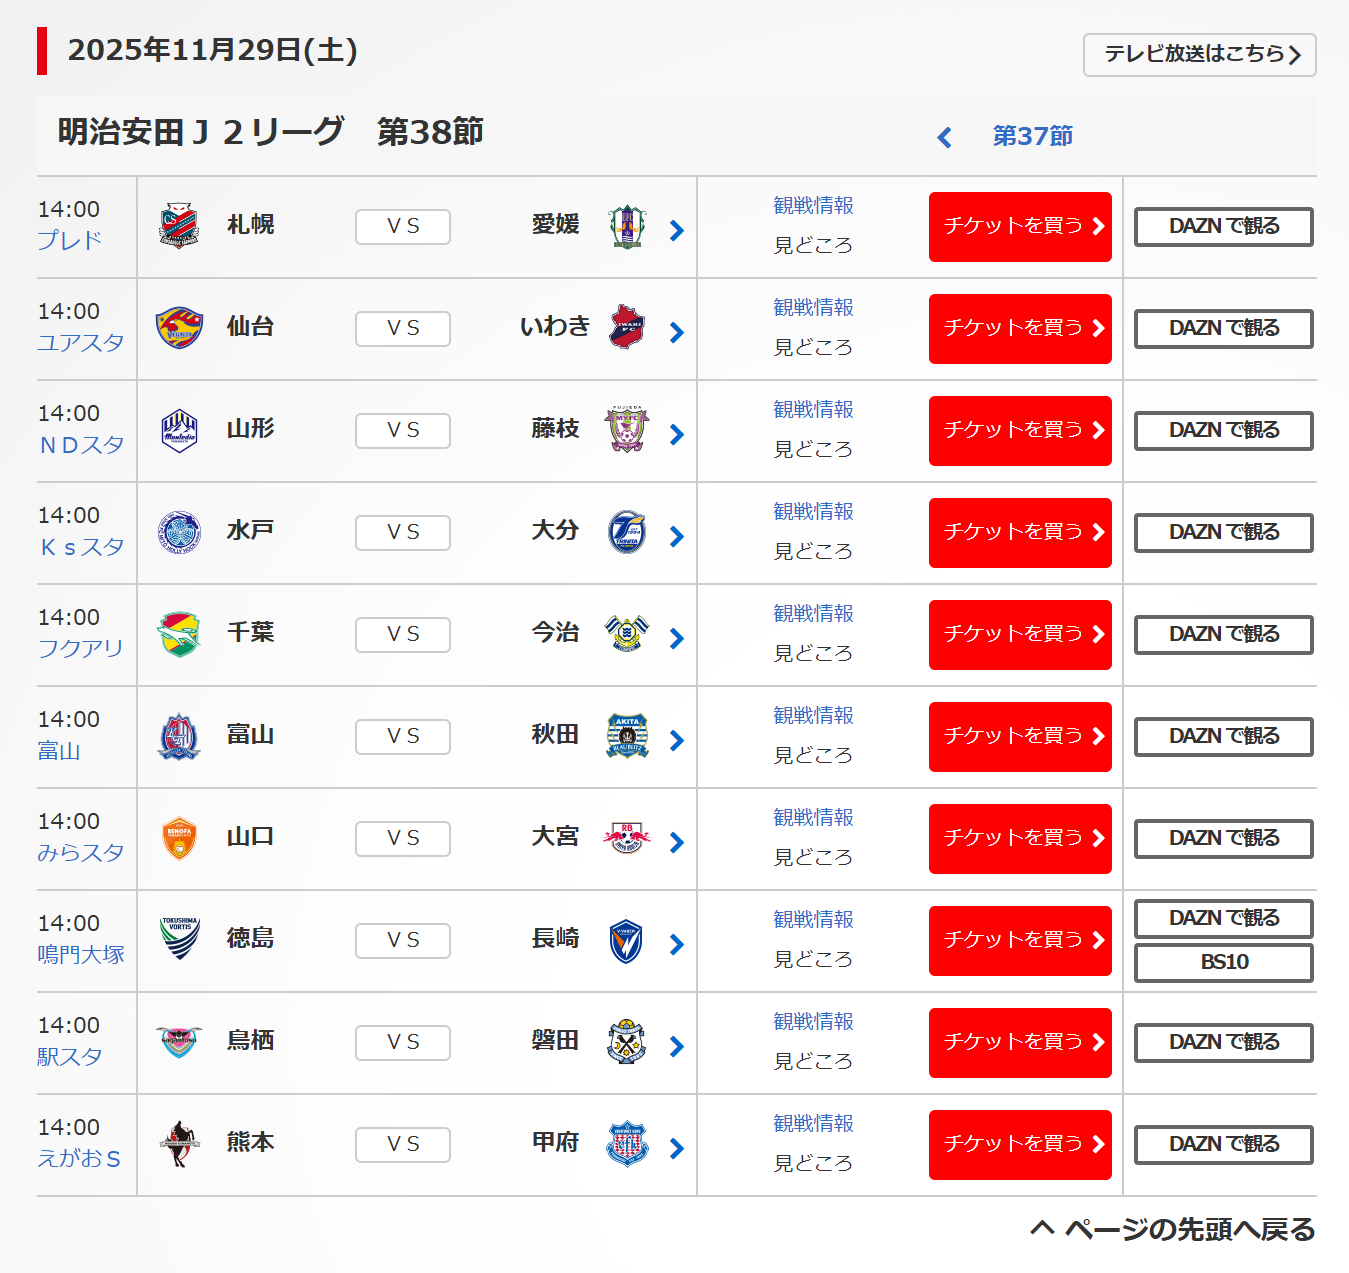
Task: Return to top via ページの先頭へ戻る
Action: 1174,1229
